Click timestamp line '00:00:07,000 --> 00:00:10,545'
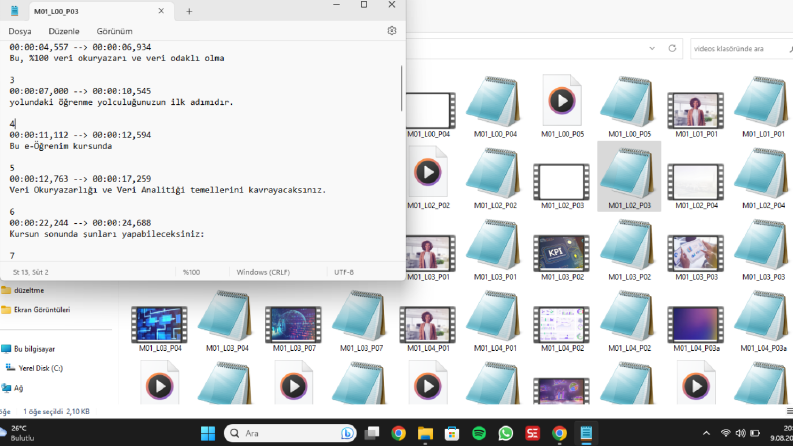Viewport: 793px width, 446px height. coord(80,91)
